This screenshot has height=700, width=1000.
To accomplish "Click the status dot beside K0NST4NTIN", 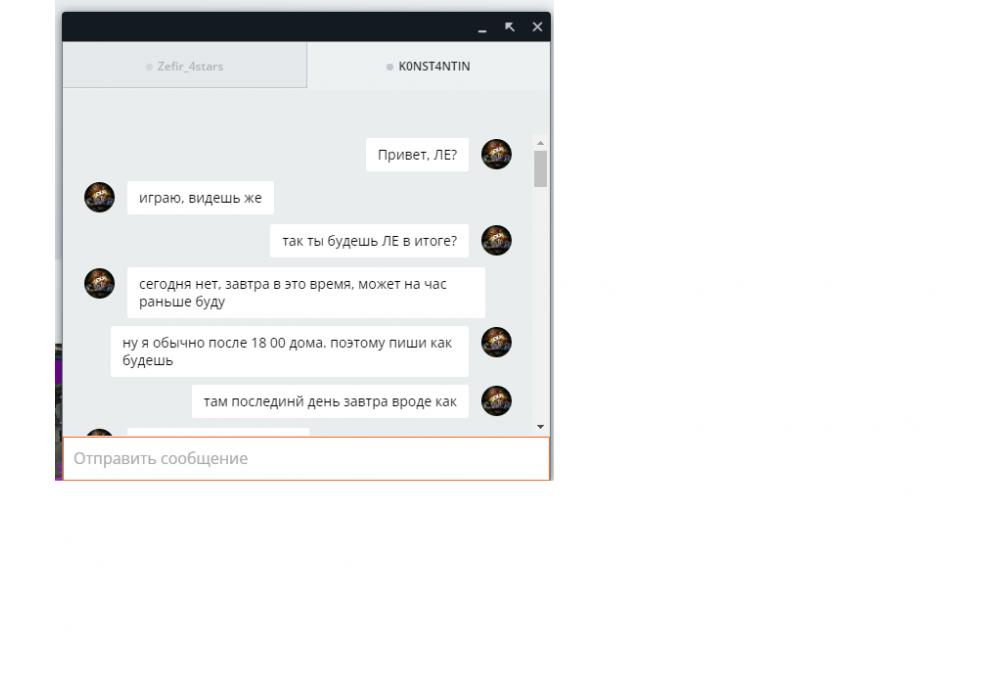I will [x=390, y=67].
